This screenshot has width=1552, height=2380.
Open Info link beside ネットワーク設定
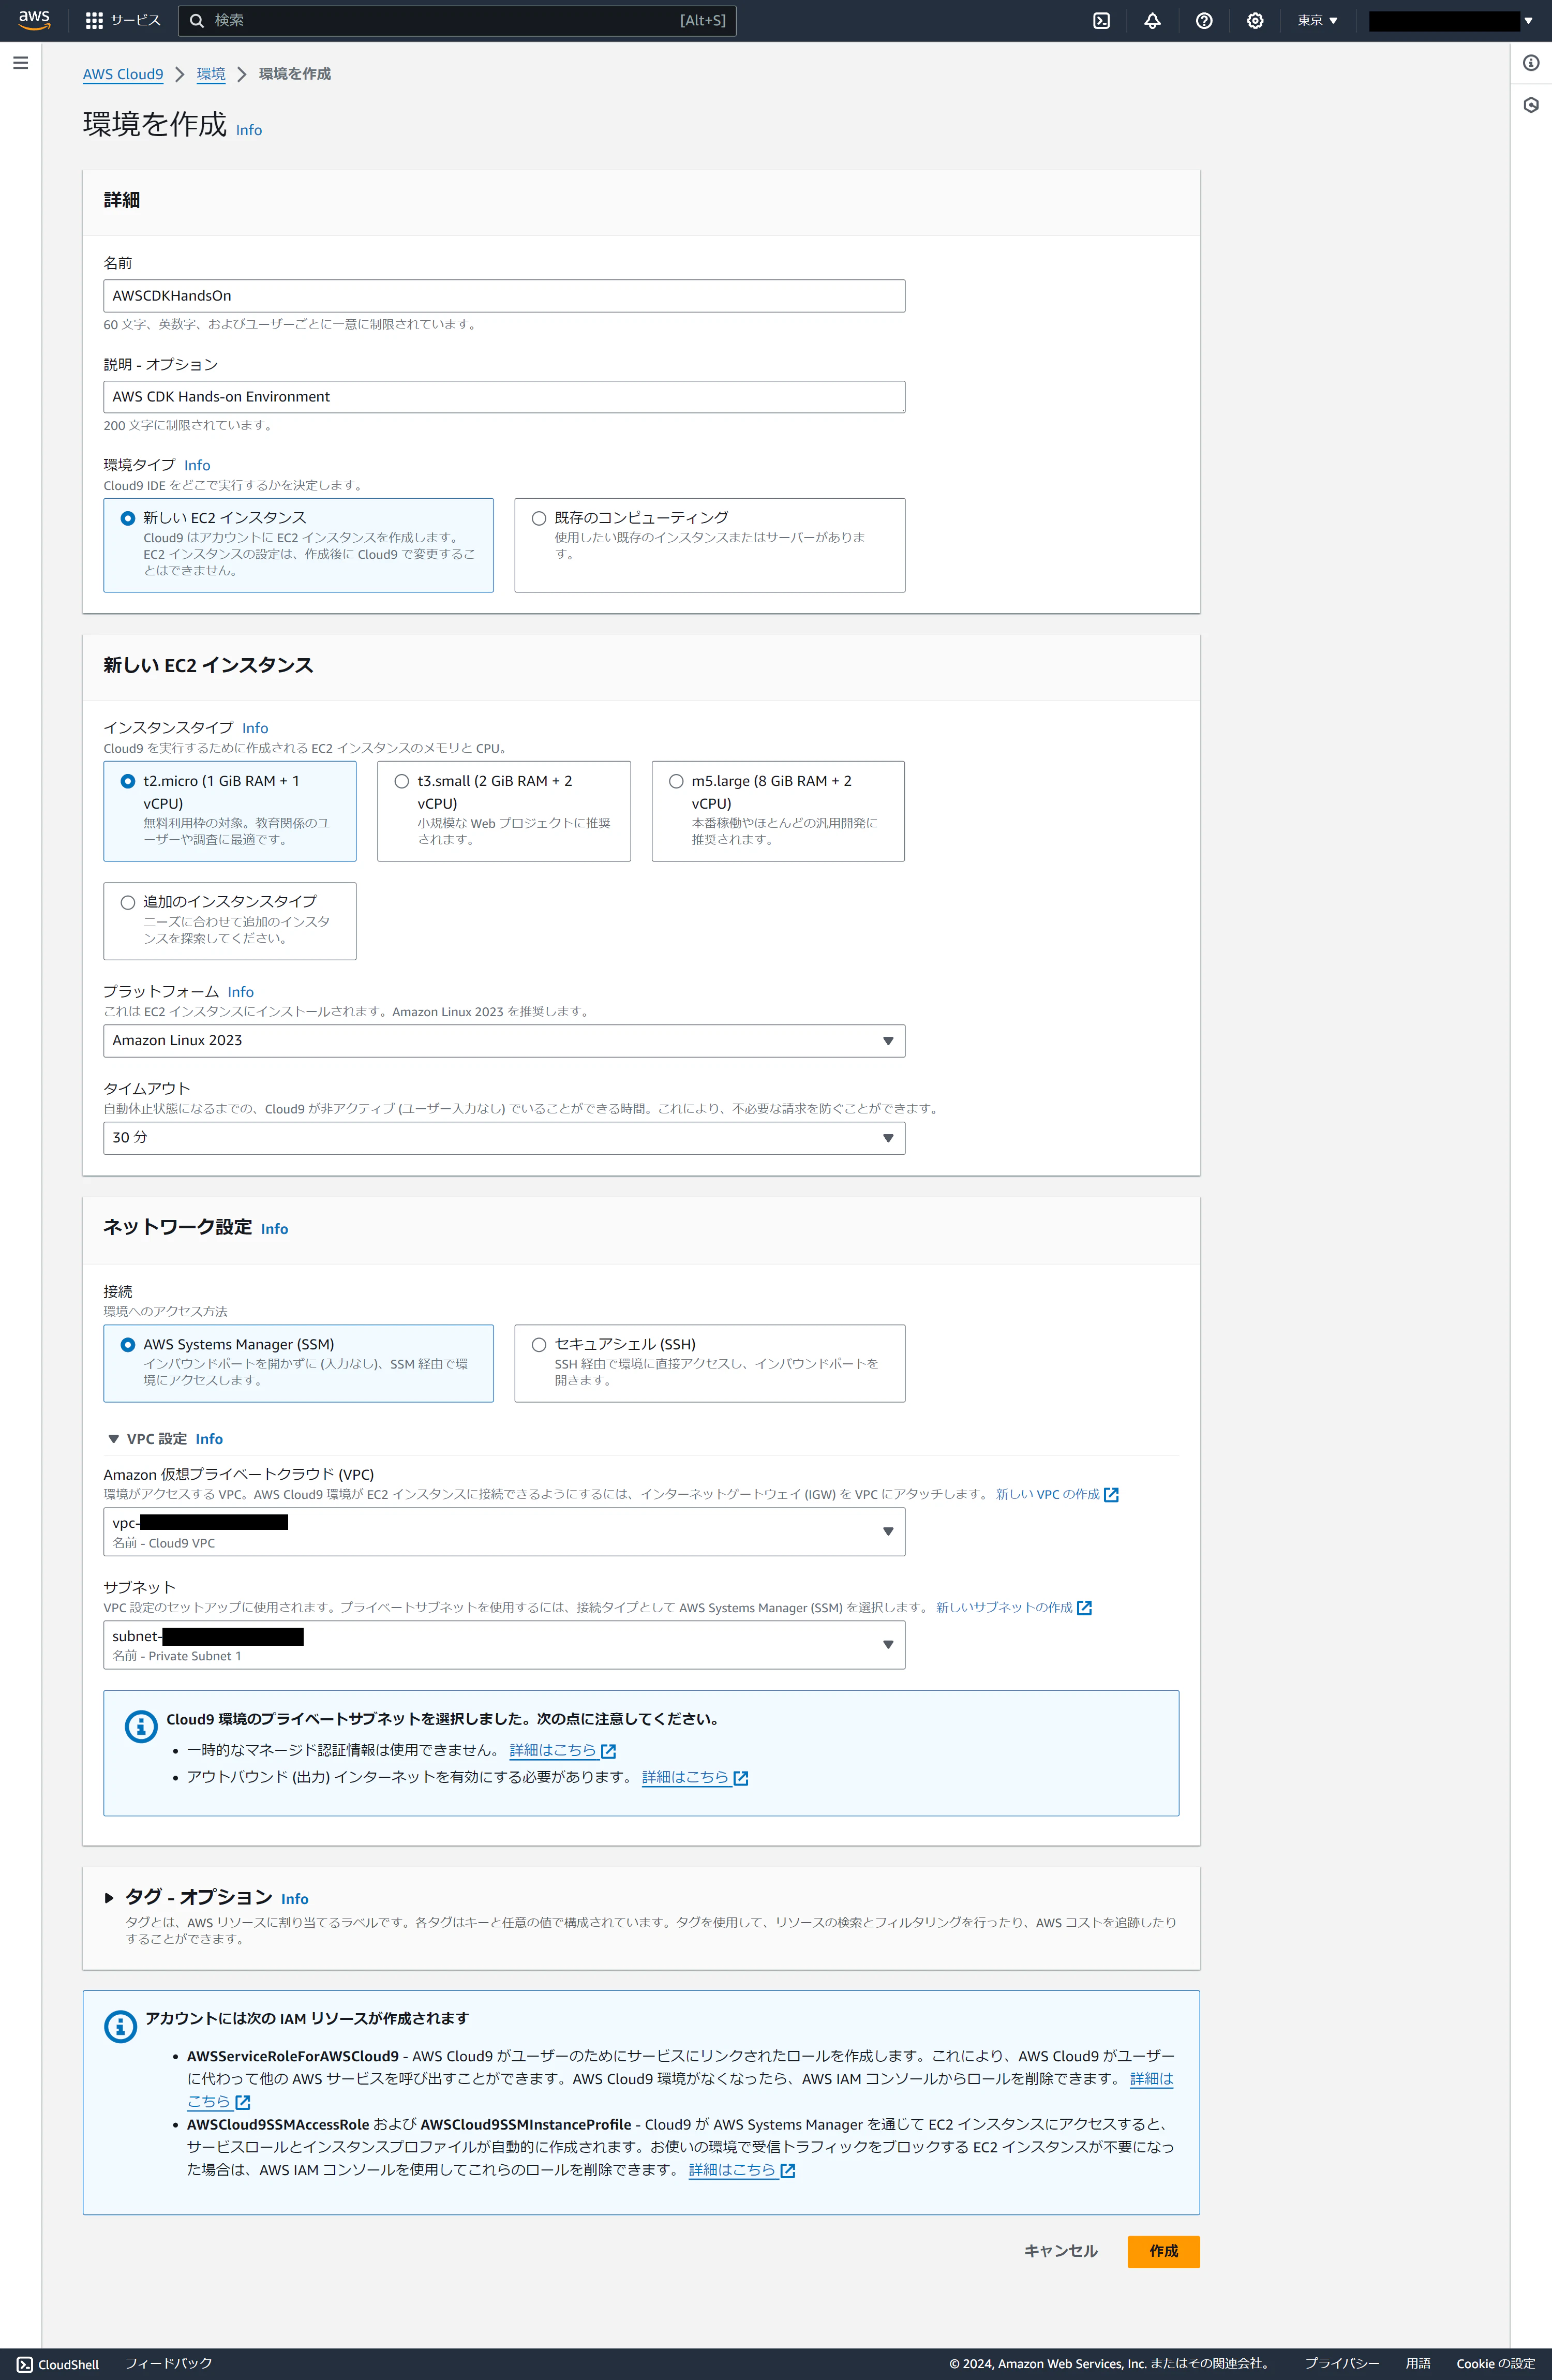tap(274, 1229)
